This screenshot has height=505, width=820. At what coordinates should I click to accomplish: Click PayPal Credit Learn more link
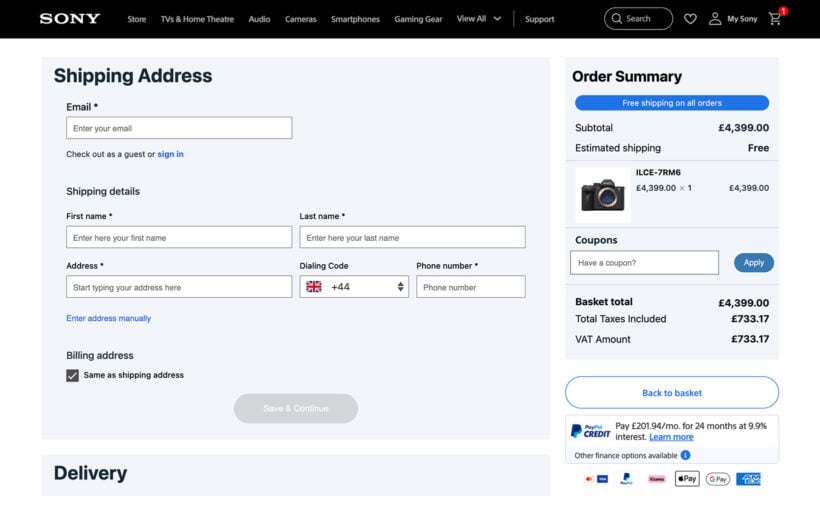pos(671,437)
